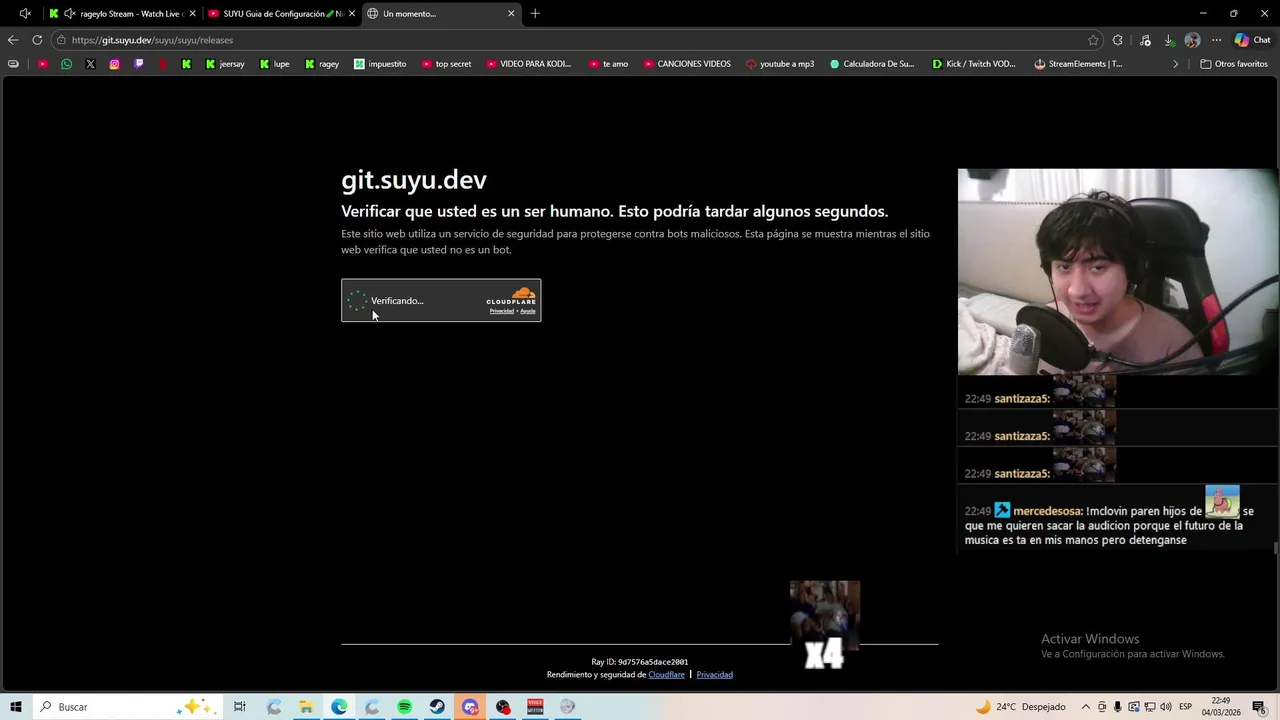Open browser settings three-dots menu
The width and height of the screenshot is (1280, 720).
[x=1216, y=40]
